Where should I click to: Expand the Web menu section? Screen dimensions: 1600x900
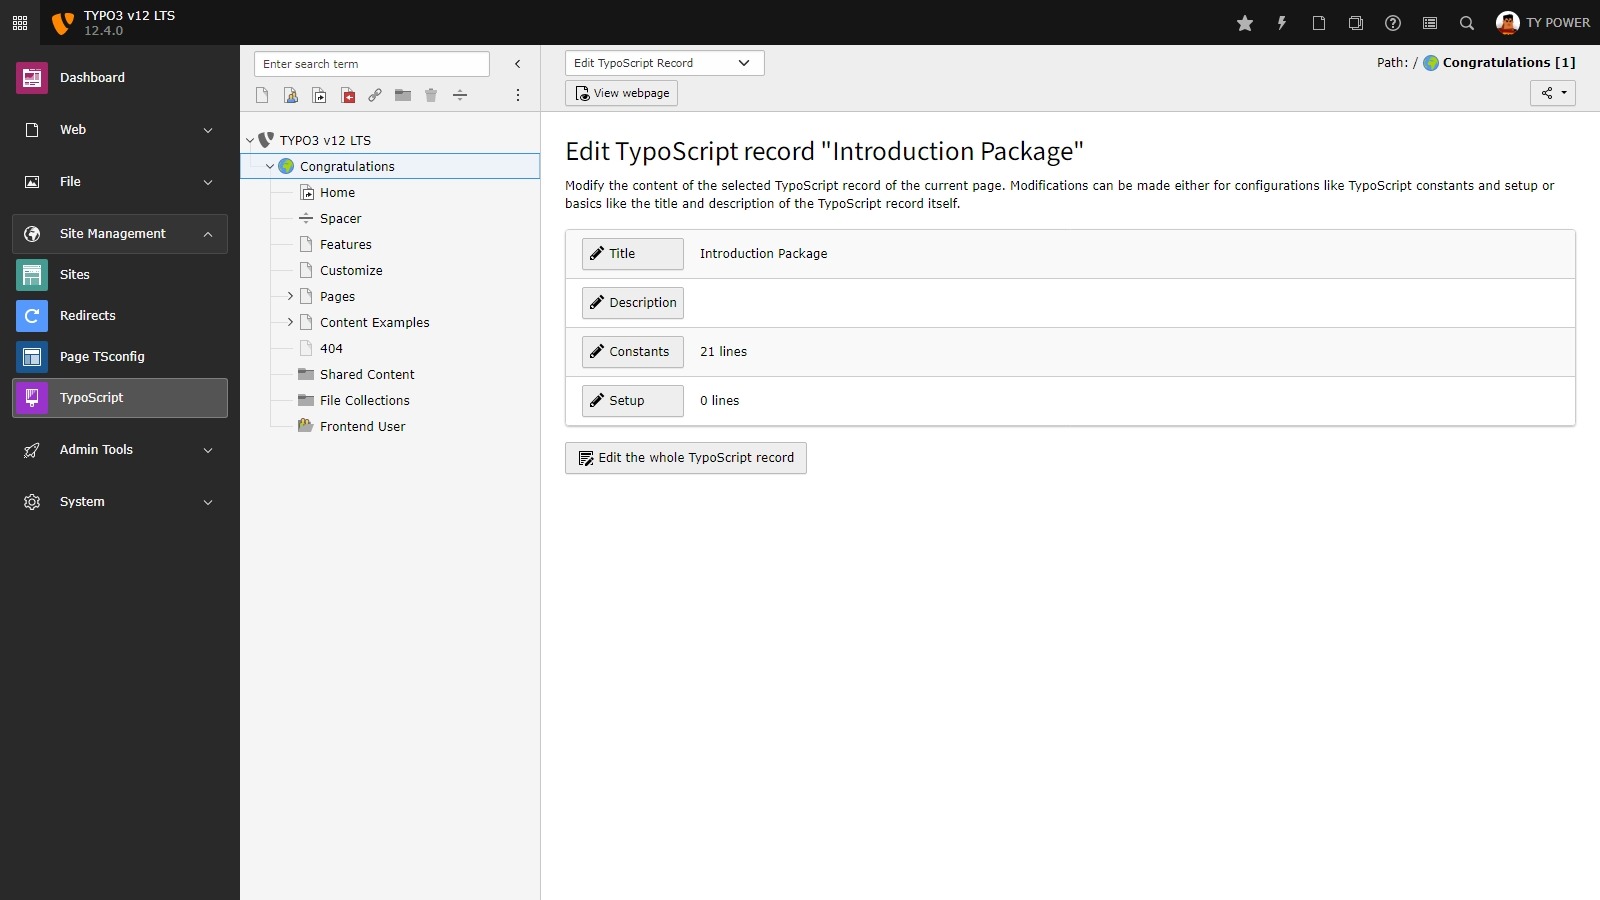point(120,130)
